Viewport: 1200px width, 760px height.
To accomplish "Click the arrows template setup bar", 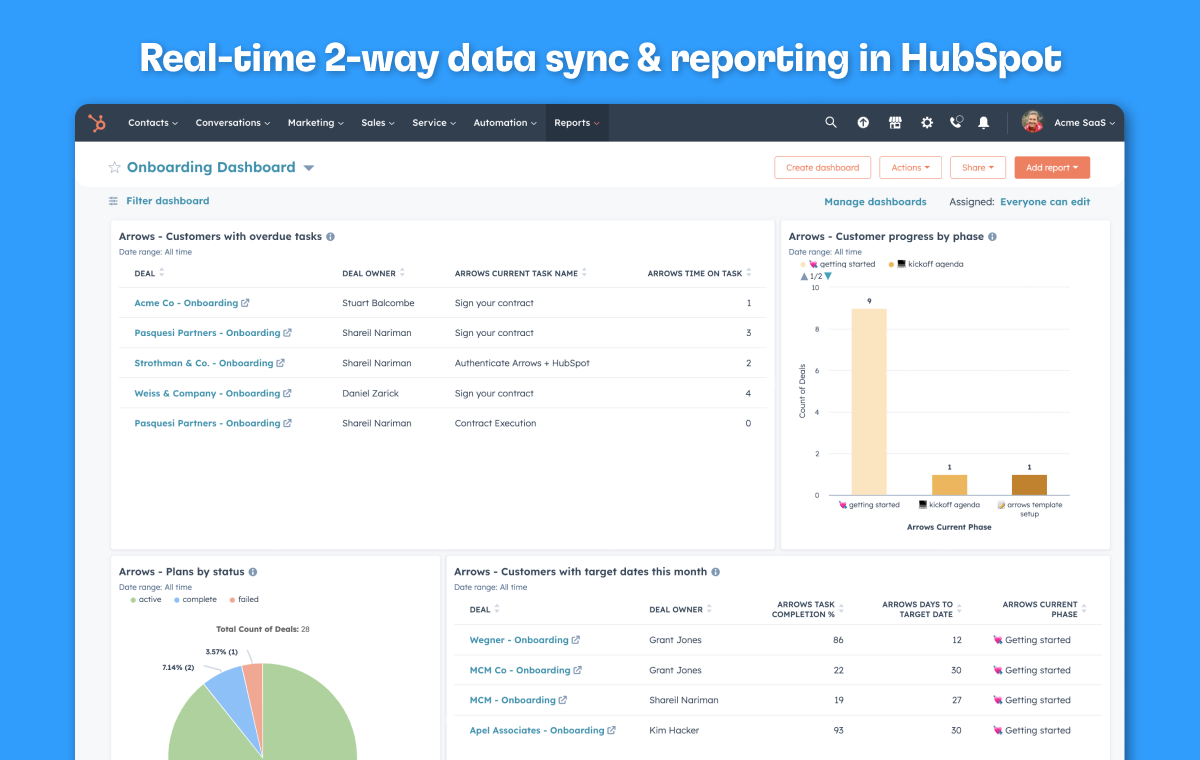I will click(x=1029, y=485).
